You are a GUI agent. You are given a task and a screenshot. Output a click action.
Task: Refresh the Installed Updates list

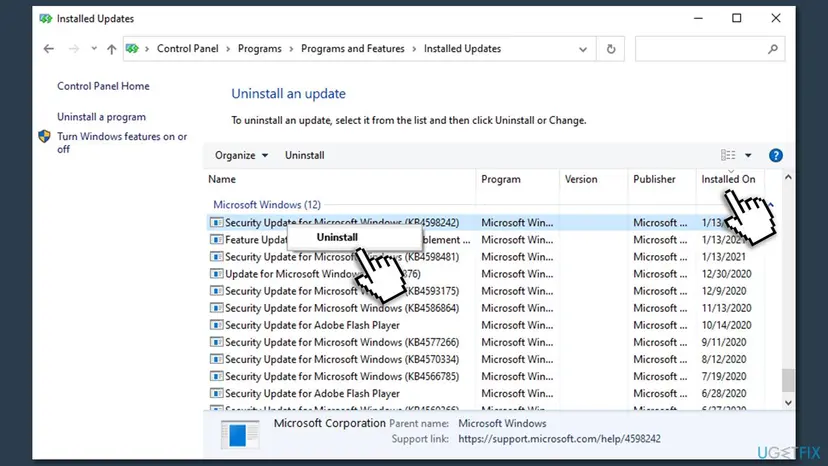click(x=611, y=49)
